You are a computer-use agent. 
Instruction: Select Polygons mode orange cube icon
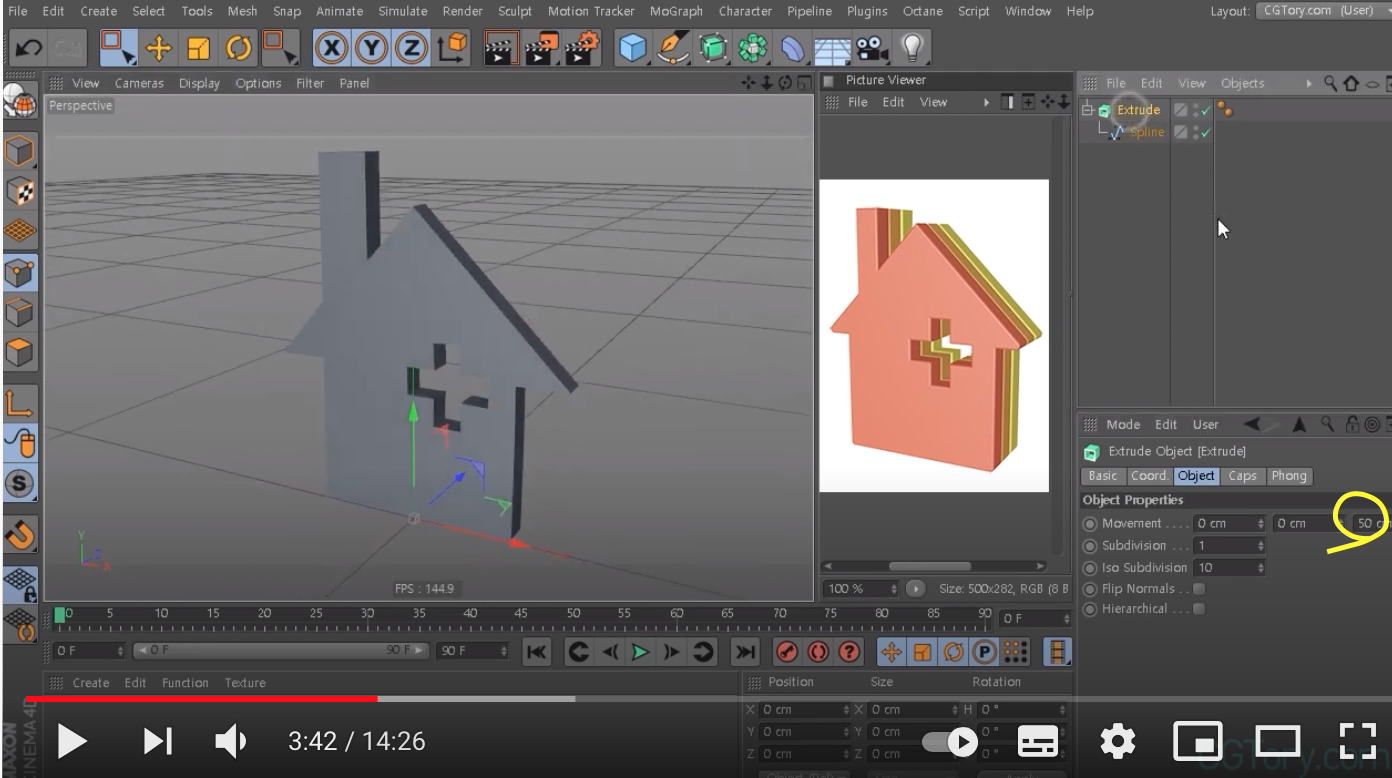(20, 352)
